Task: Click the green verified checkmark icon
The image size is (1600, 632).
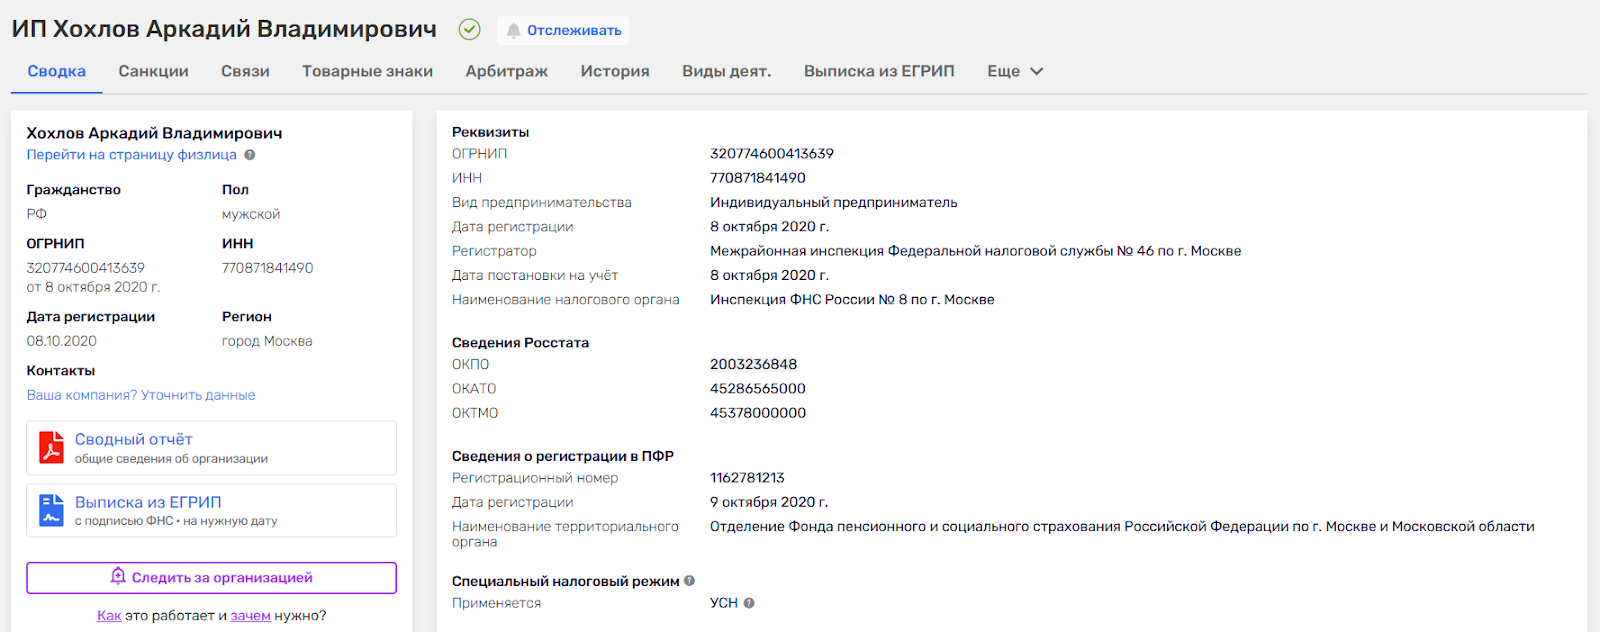Action: click(469, 30)
